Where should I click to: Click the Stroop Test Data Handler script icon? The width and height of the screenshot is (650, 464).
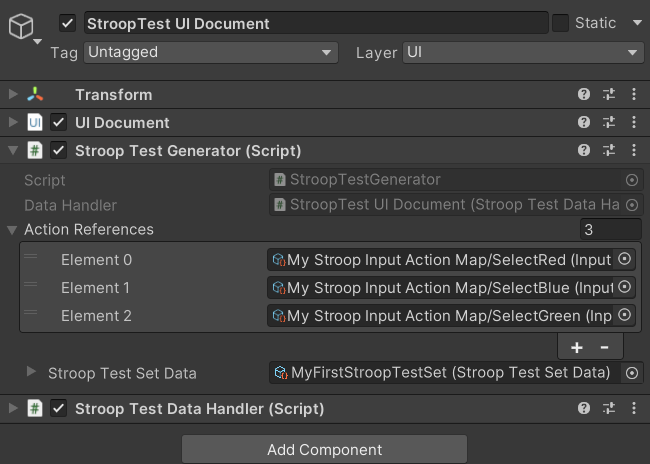pos(35,408)
